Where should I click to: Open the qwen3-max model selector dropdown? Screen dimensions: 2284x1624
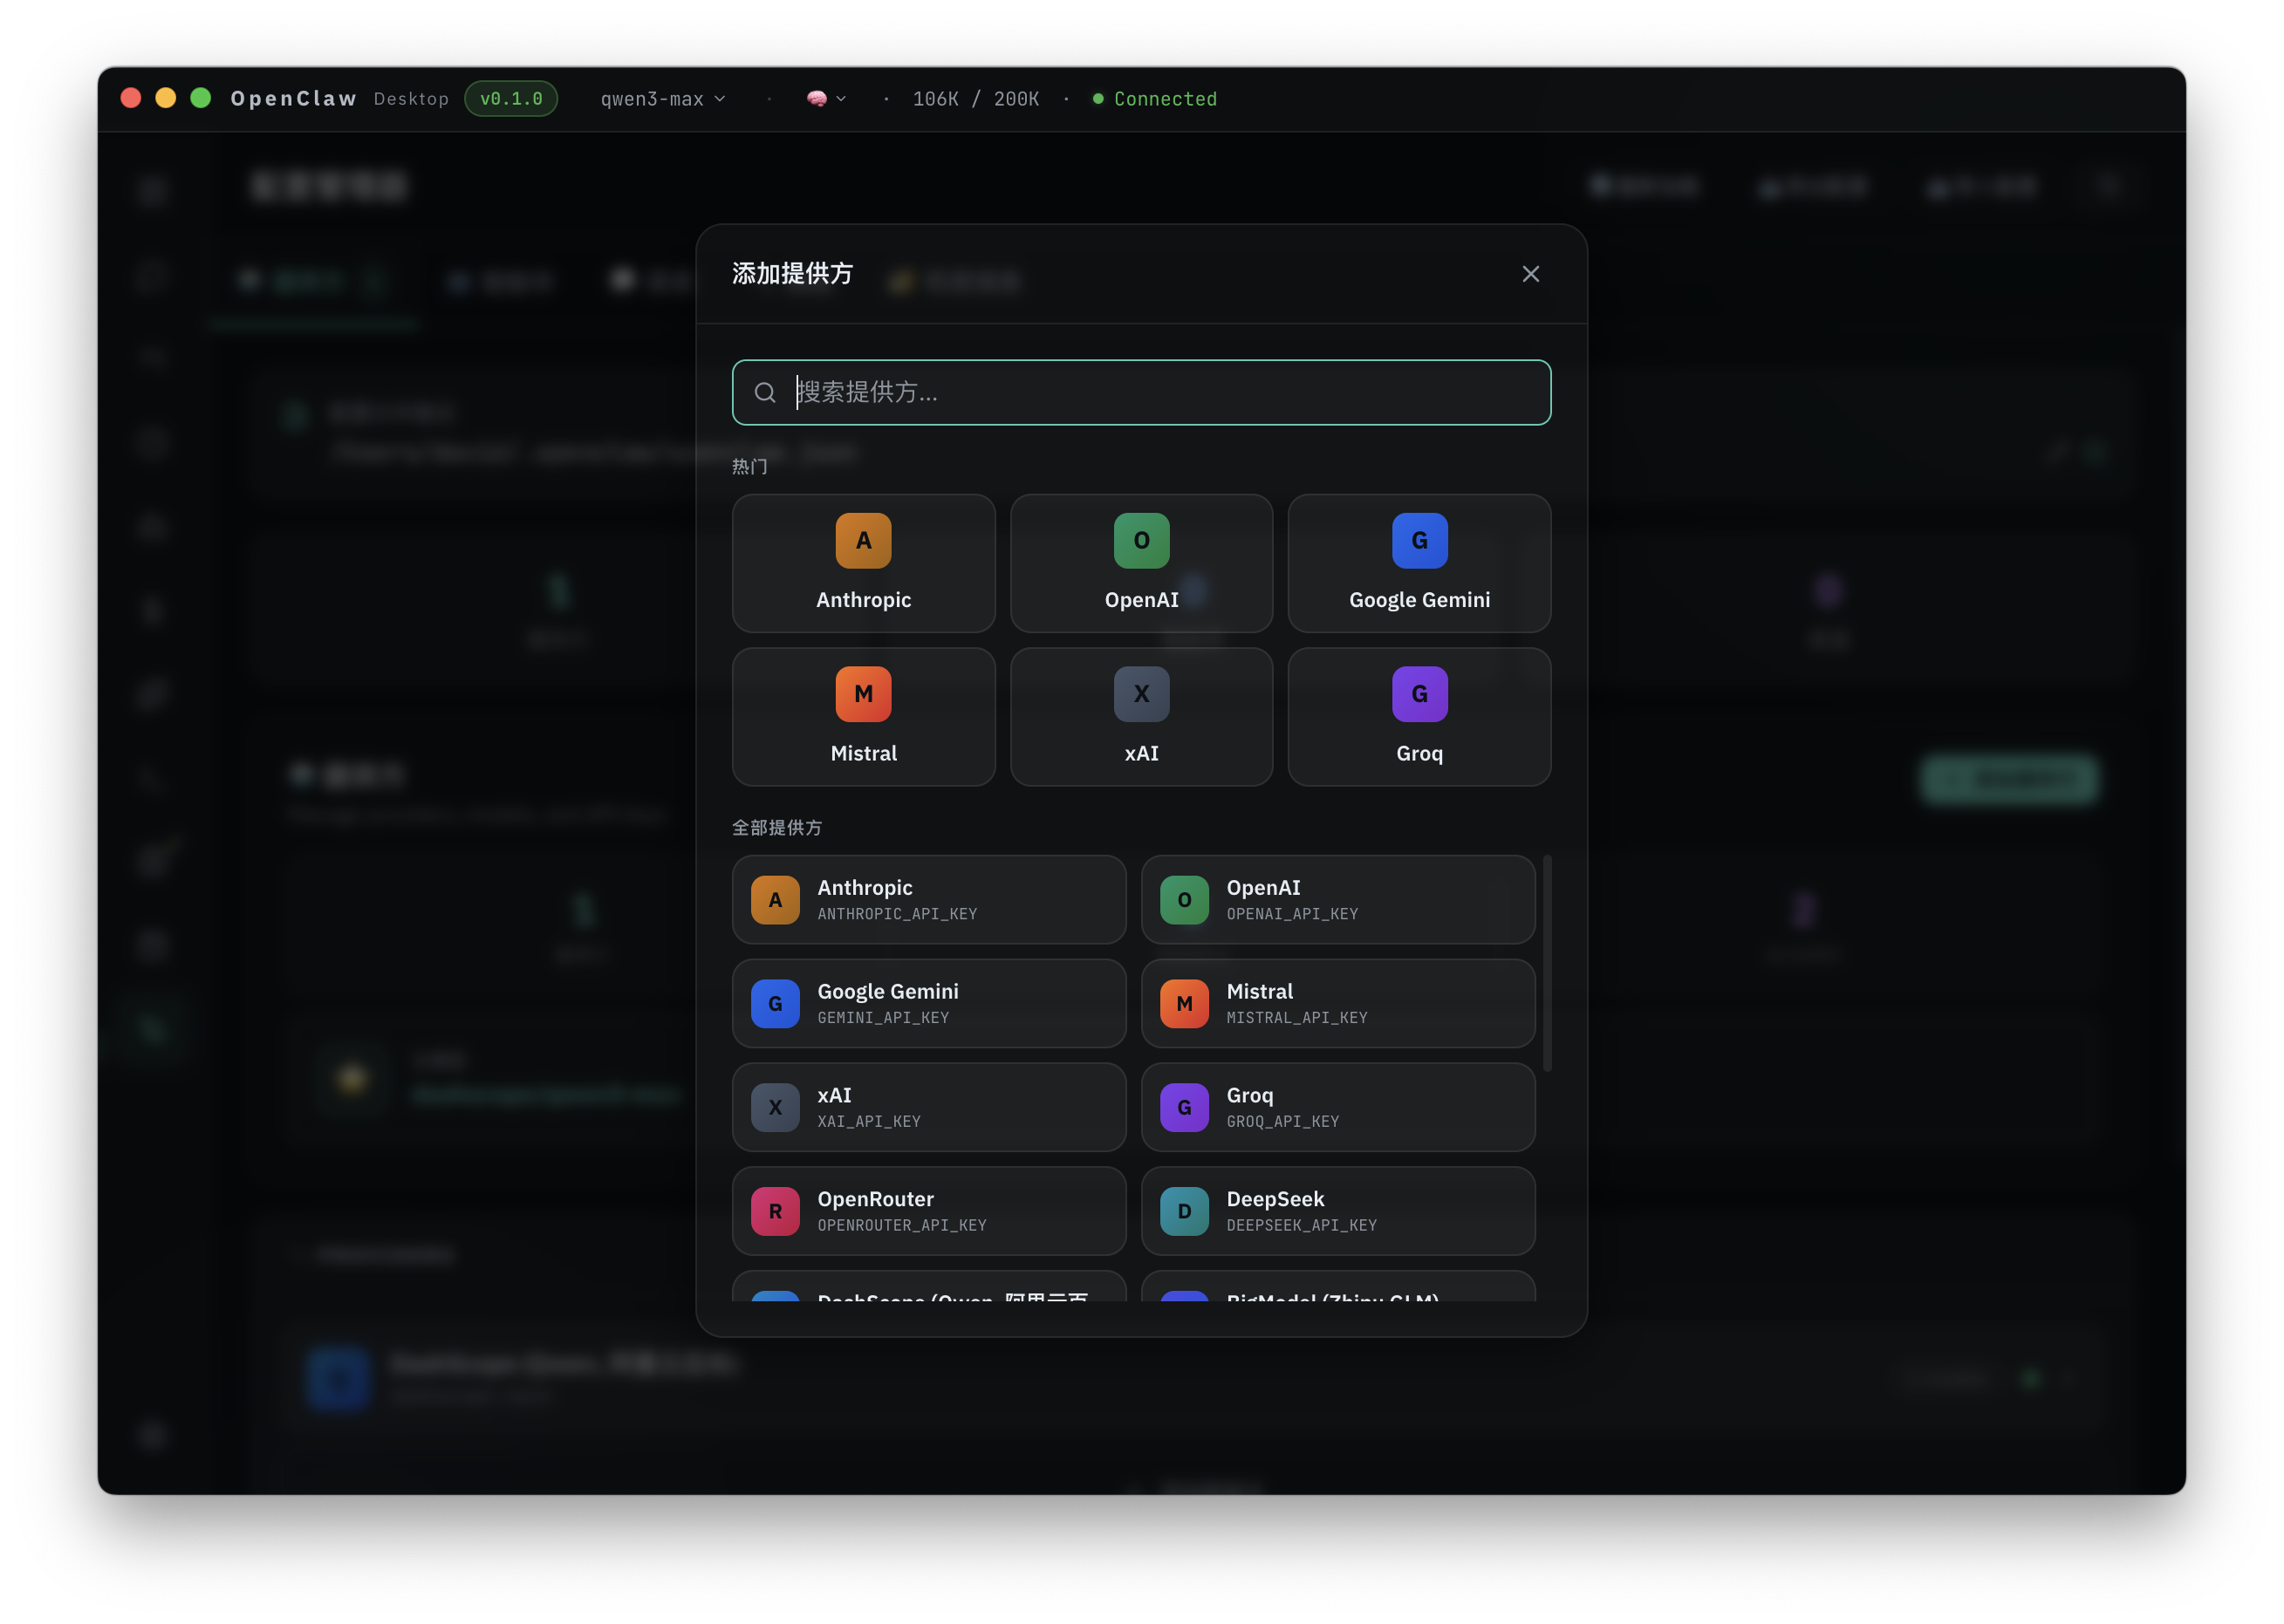(662, 98)
